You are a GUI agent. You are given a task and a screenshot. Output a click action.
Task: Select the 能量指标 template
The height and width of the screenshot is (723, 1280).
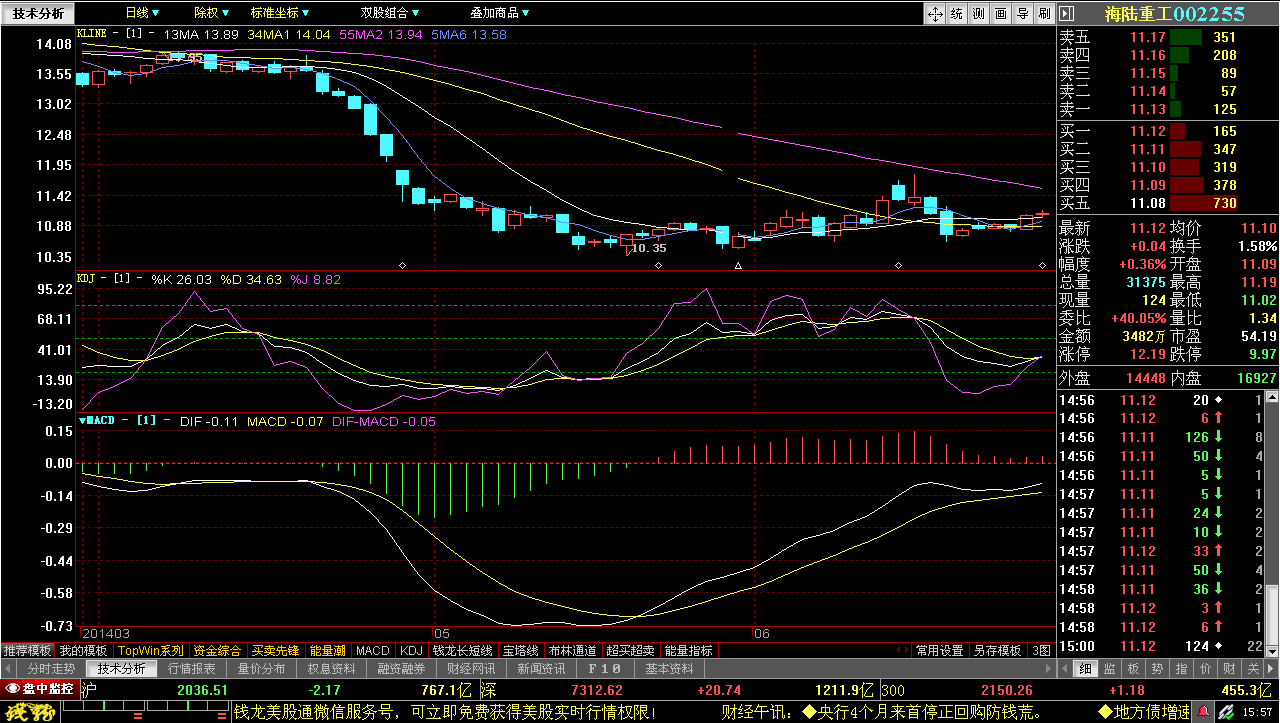688,650
